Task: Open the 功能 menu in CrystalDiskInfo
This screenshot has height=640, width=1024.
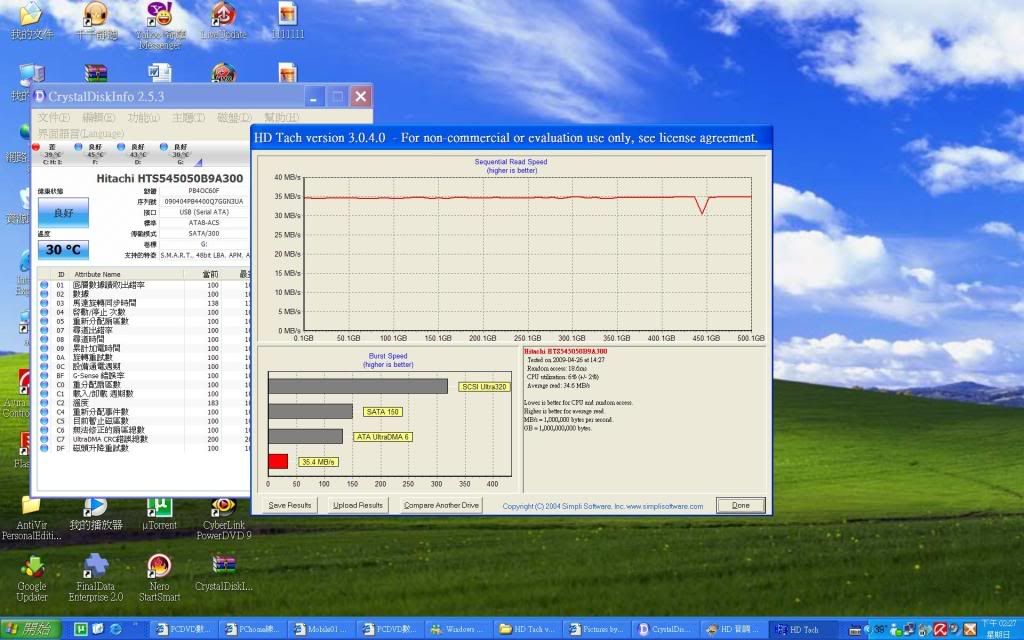Action: [x=143, y=118]
